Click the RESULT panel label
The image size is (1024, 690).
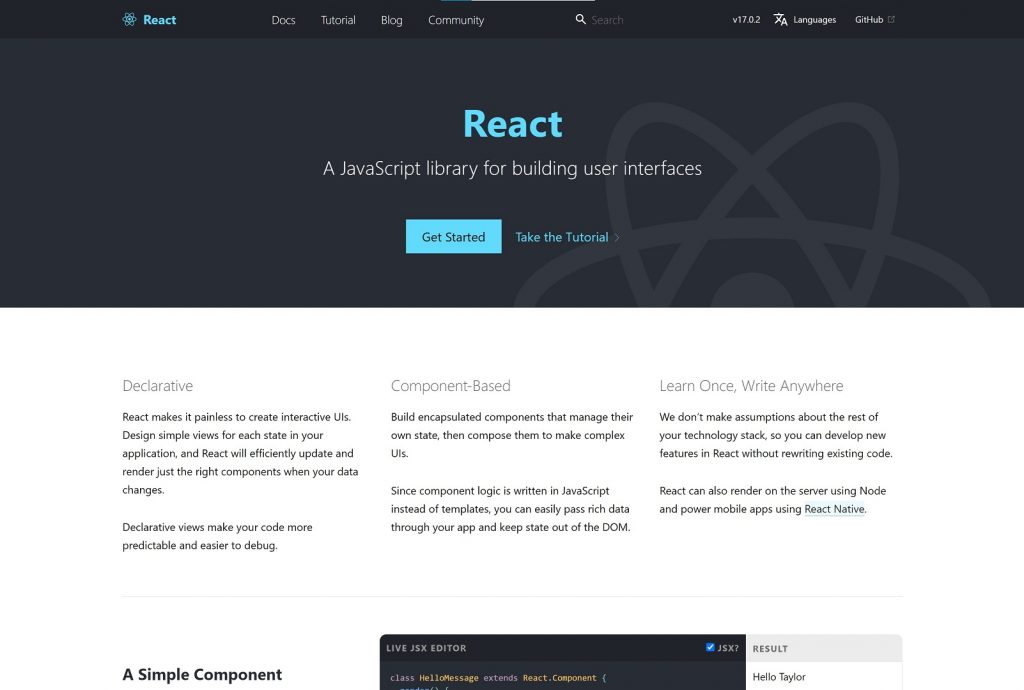(x=770, y=649)
